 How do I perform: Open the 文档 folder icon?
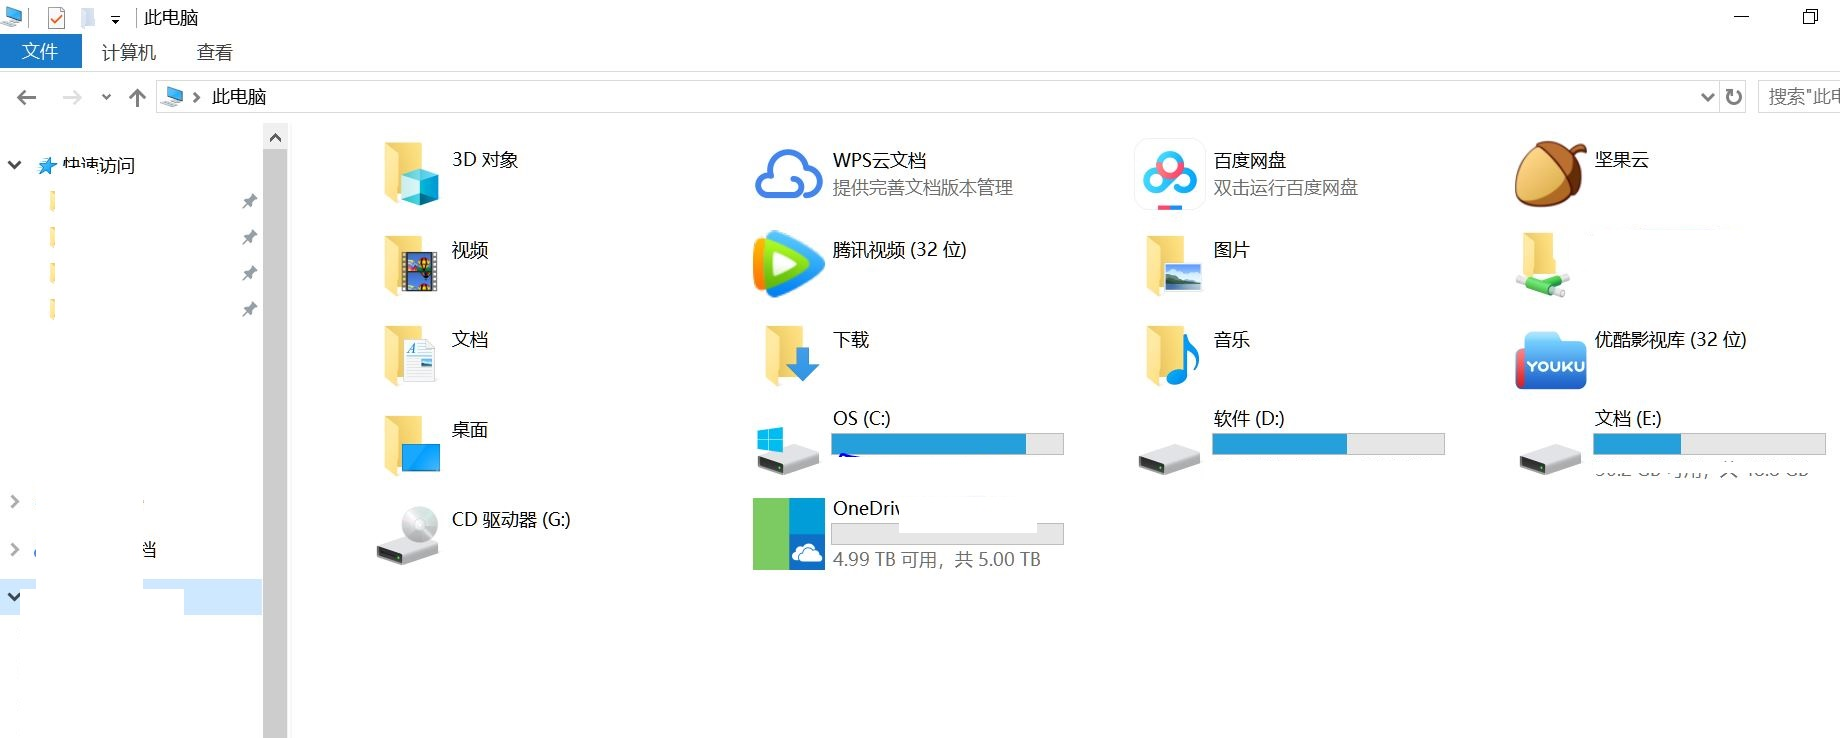(410, 354)
